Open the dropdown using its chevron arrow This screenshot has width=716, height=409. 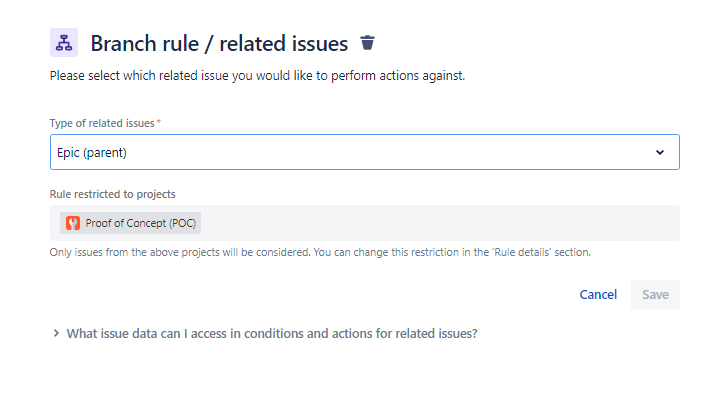660,152
